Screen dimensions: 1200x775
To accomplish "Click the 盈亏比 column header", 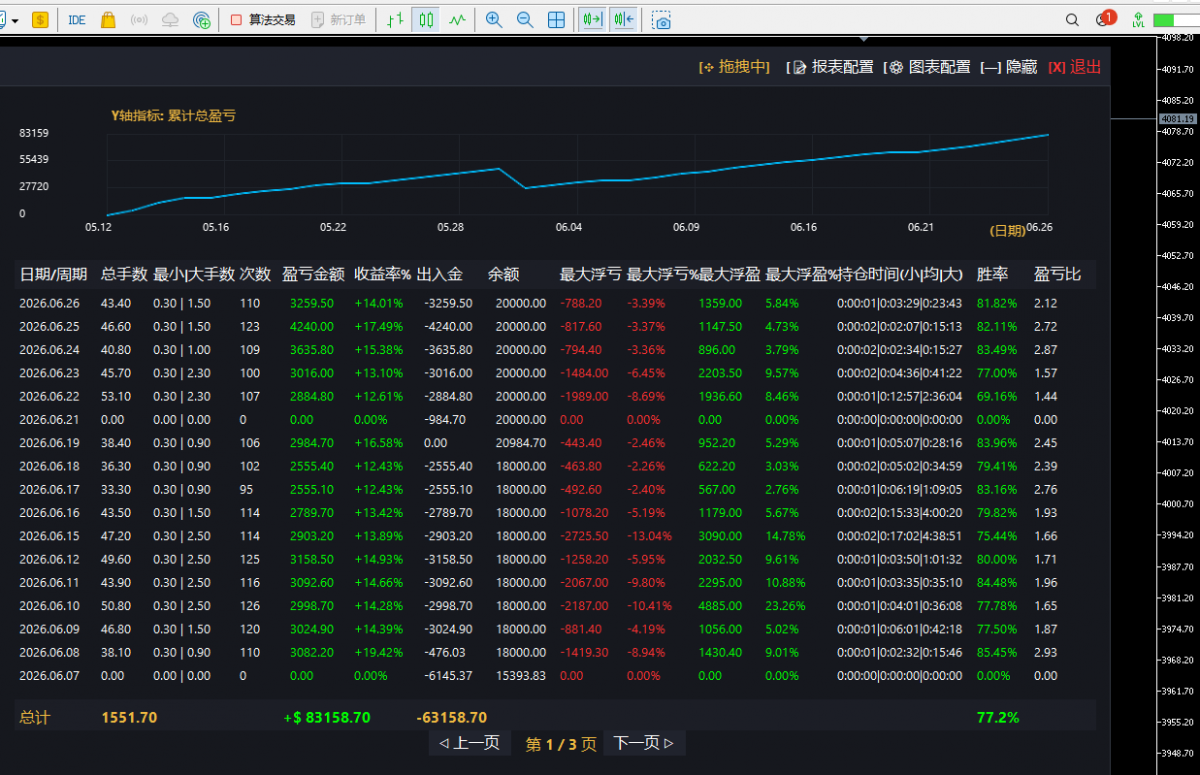I will 1057,274.
